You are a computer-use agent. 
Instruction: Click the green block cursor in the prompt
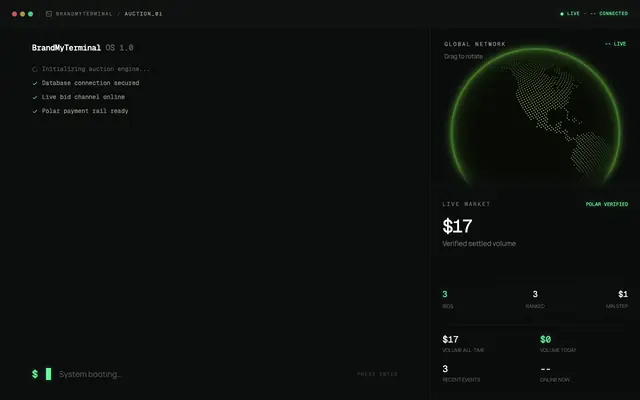(49, 374)
